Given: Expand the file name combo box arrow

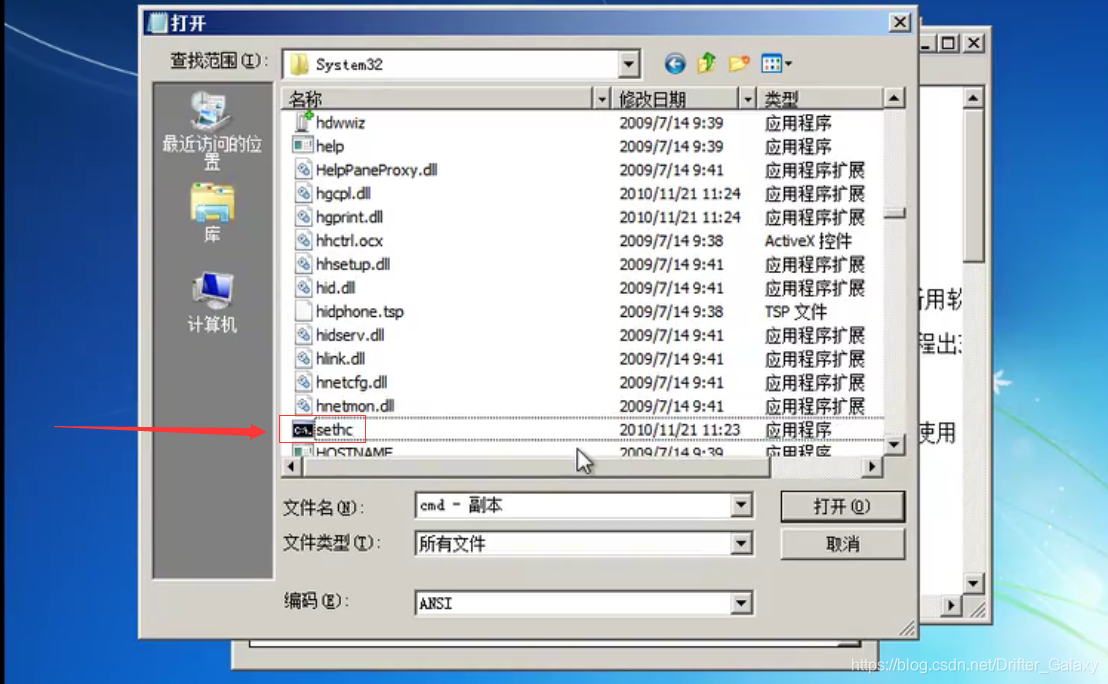Looking at the screenshot, I should click(741, 505).
